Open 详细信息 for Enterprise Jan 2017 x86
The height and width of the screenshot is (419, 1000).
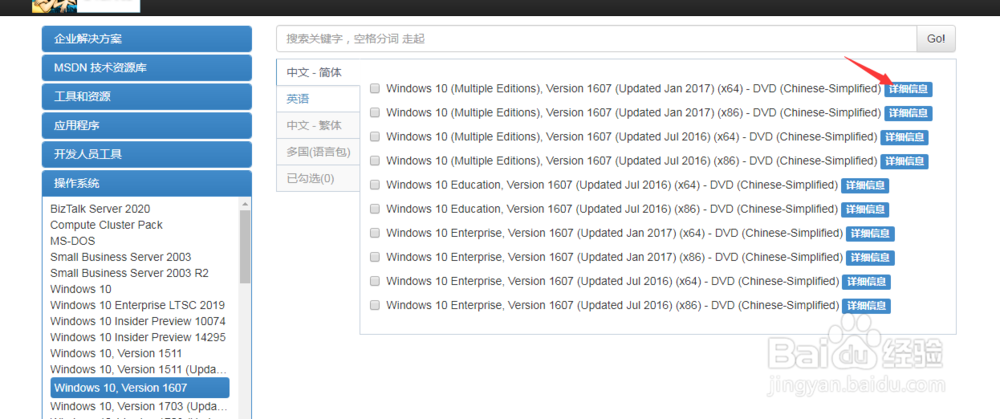tap(871, 258)
